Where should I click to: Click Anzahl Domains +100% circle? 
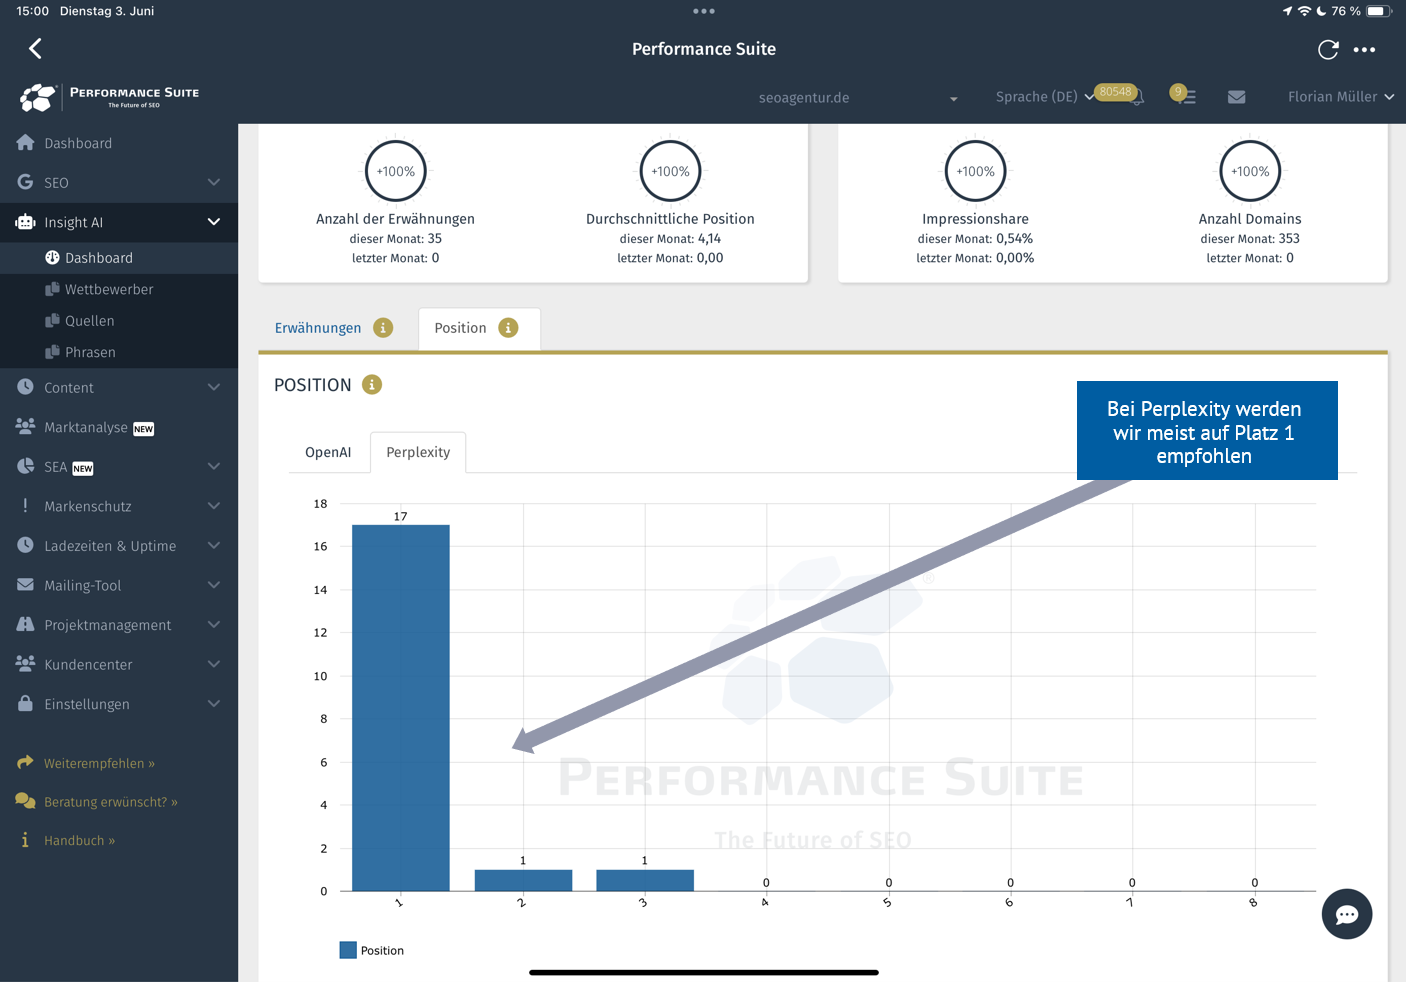click(1250, 171)
